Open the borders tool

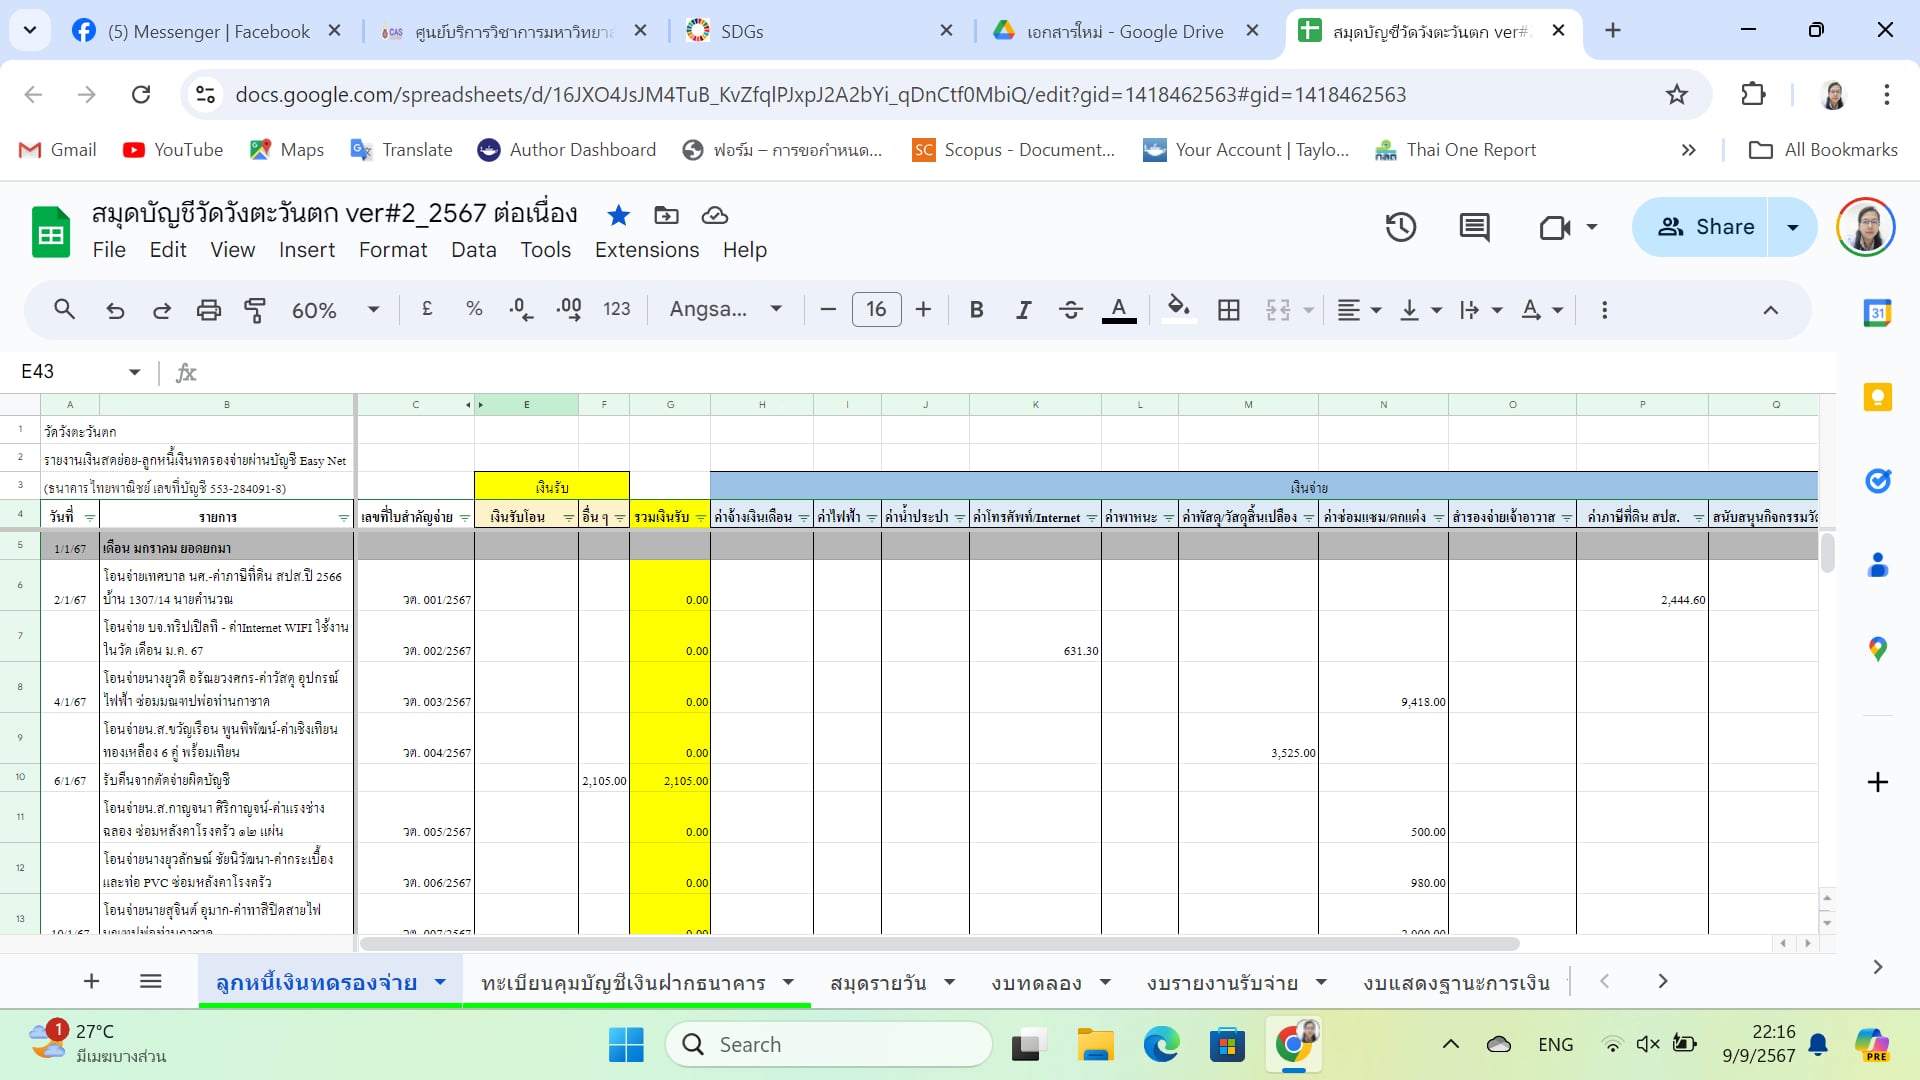click(x=1228, y=310)
